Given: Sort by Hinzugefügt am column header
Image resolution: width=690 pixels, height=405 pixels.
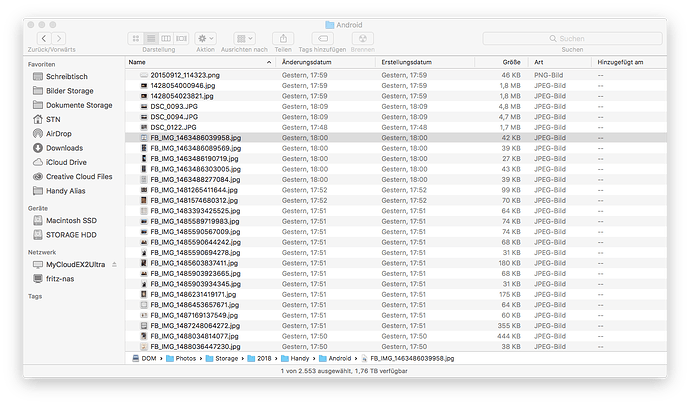Looking at the screenshot, I should (x=628, y=62).
